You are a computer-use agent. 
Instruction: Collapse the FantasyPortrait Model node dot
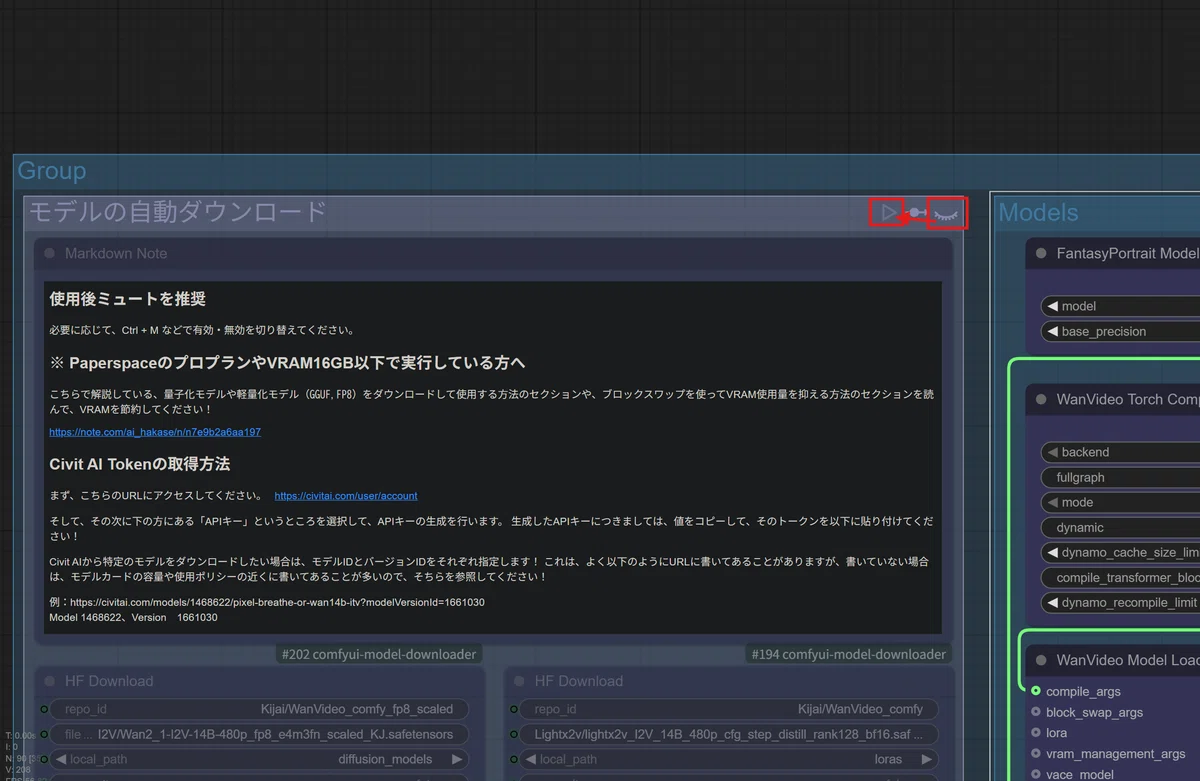click(x=1041, y=254)
